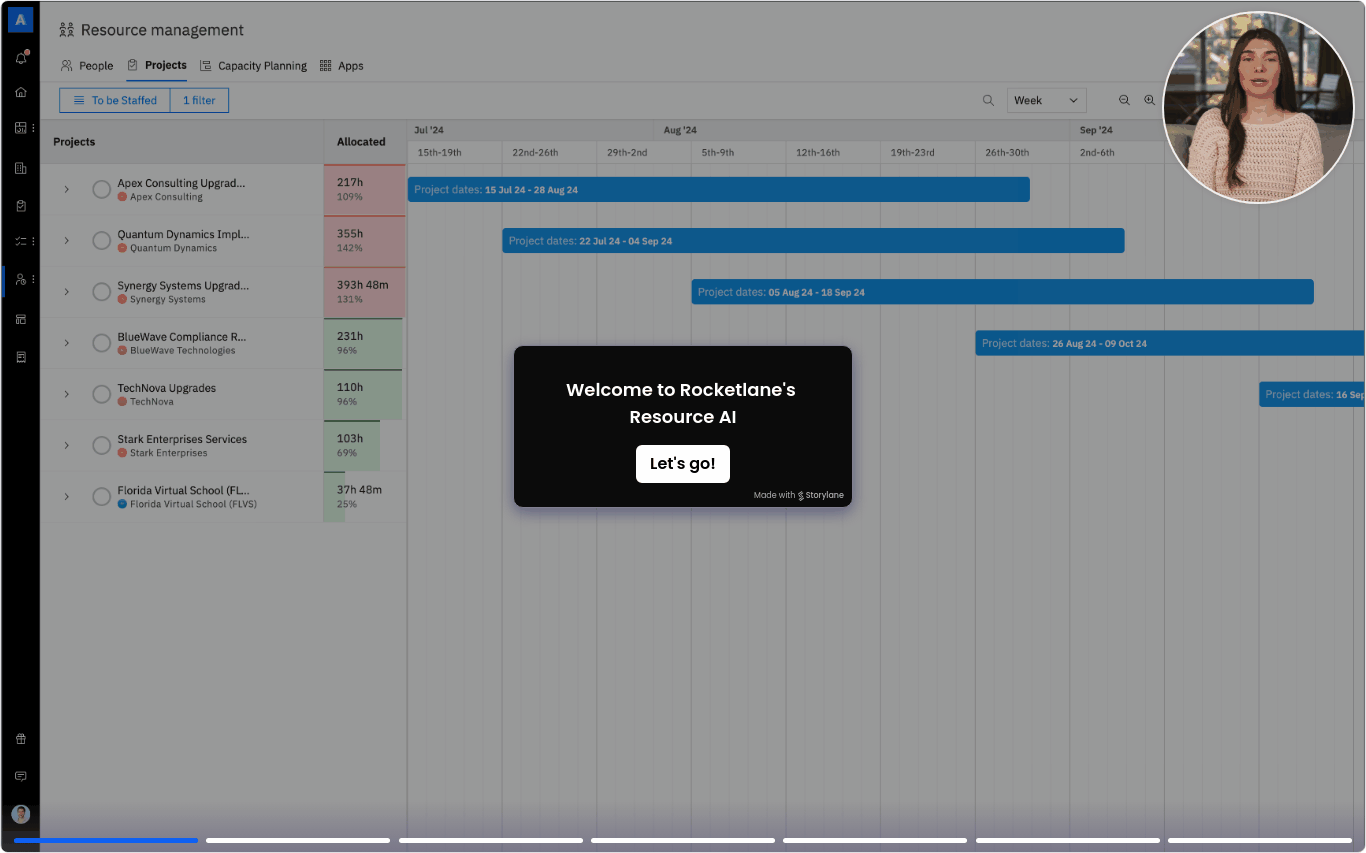Click the Let's go! button

pos(683,464)
